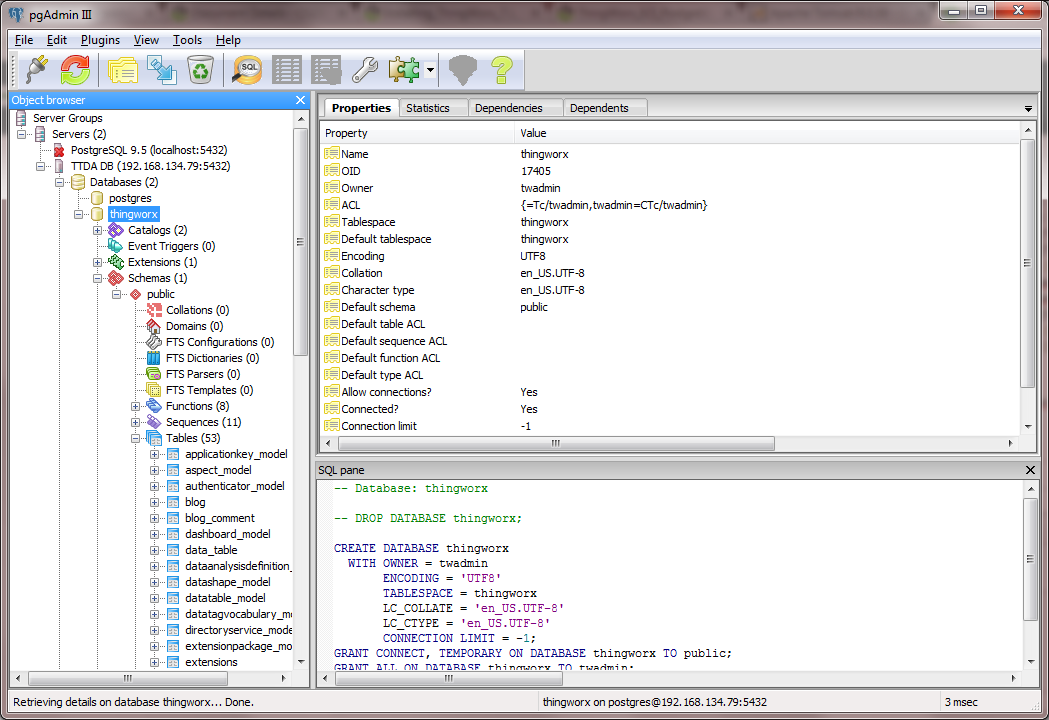This screenshot has width=1049, height=720.
Task: Click the Object browser vertical scrollbar
Action: (x=300, y=388)
